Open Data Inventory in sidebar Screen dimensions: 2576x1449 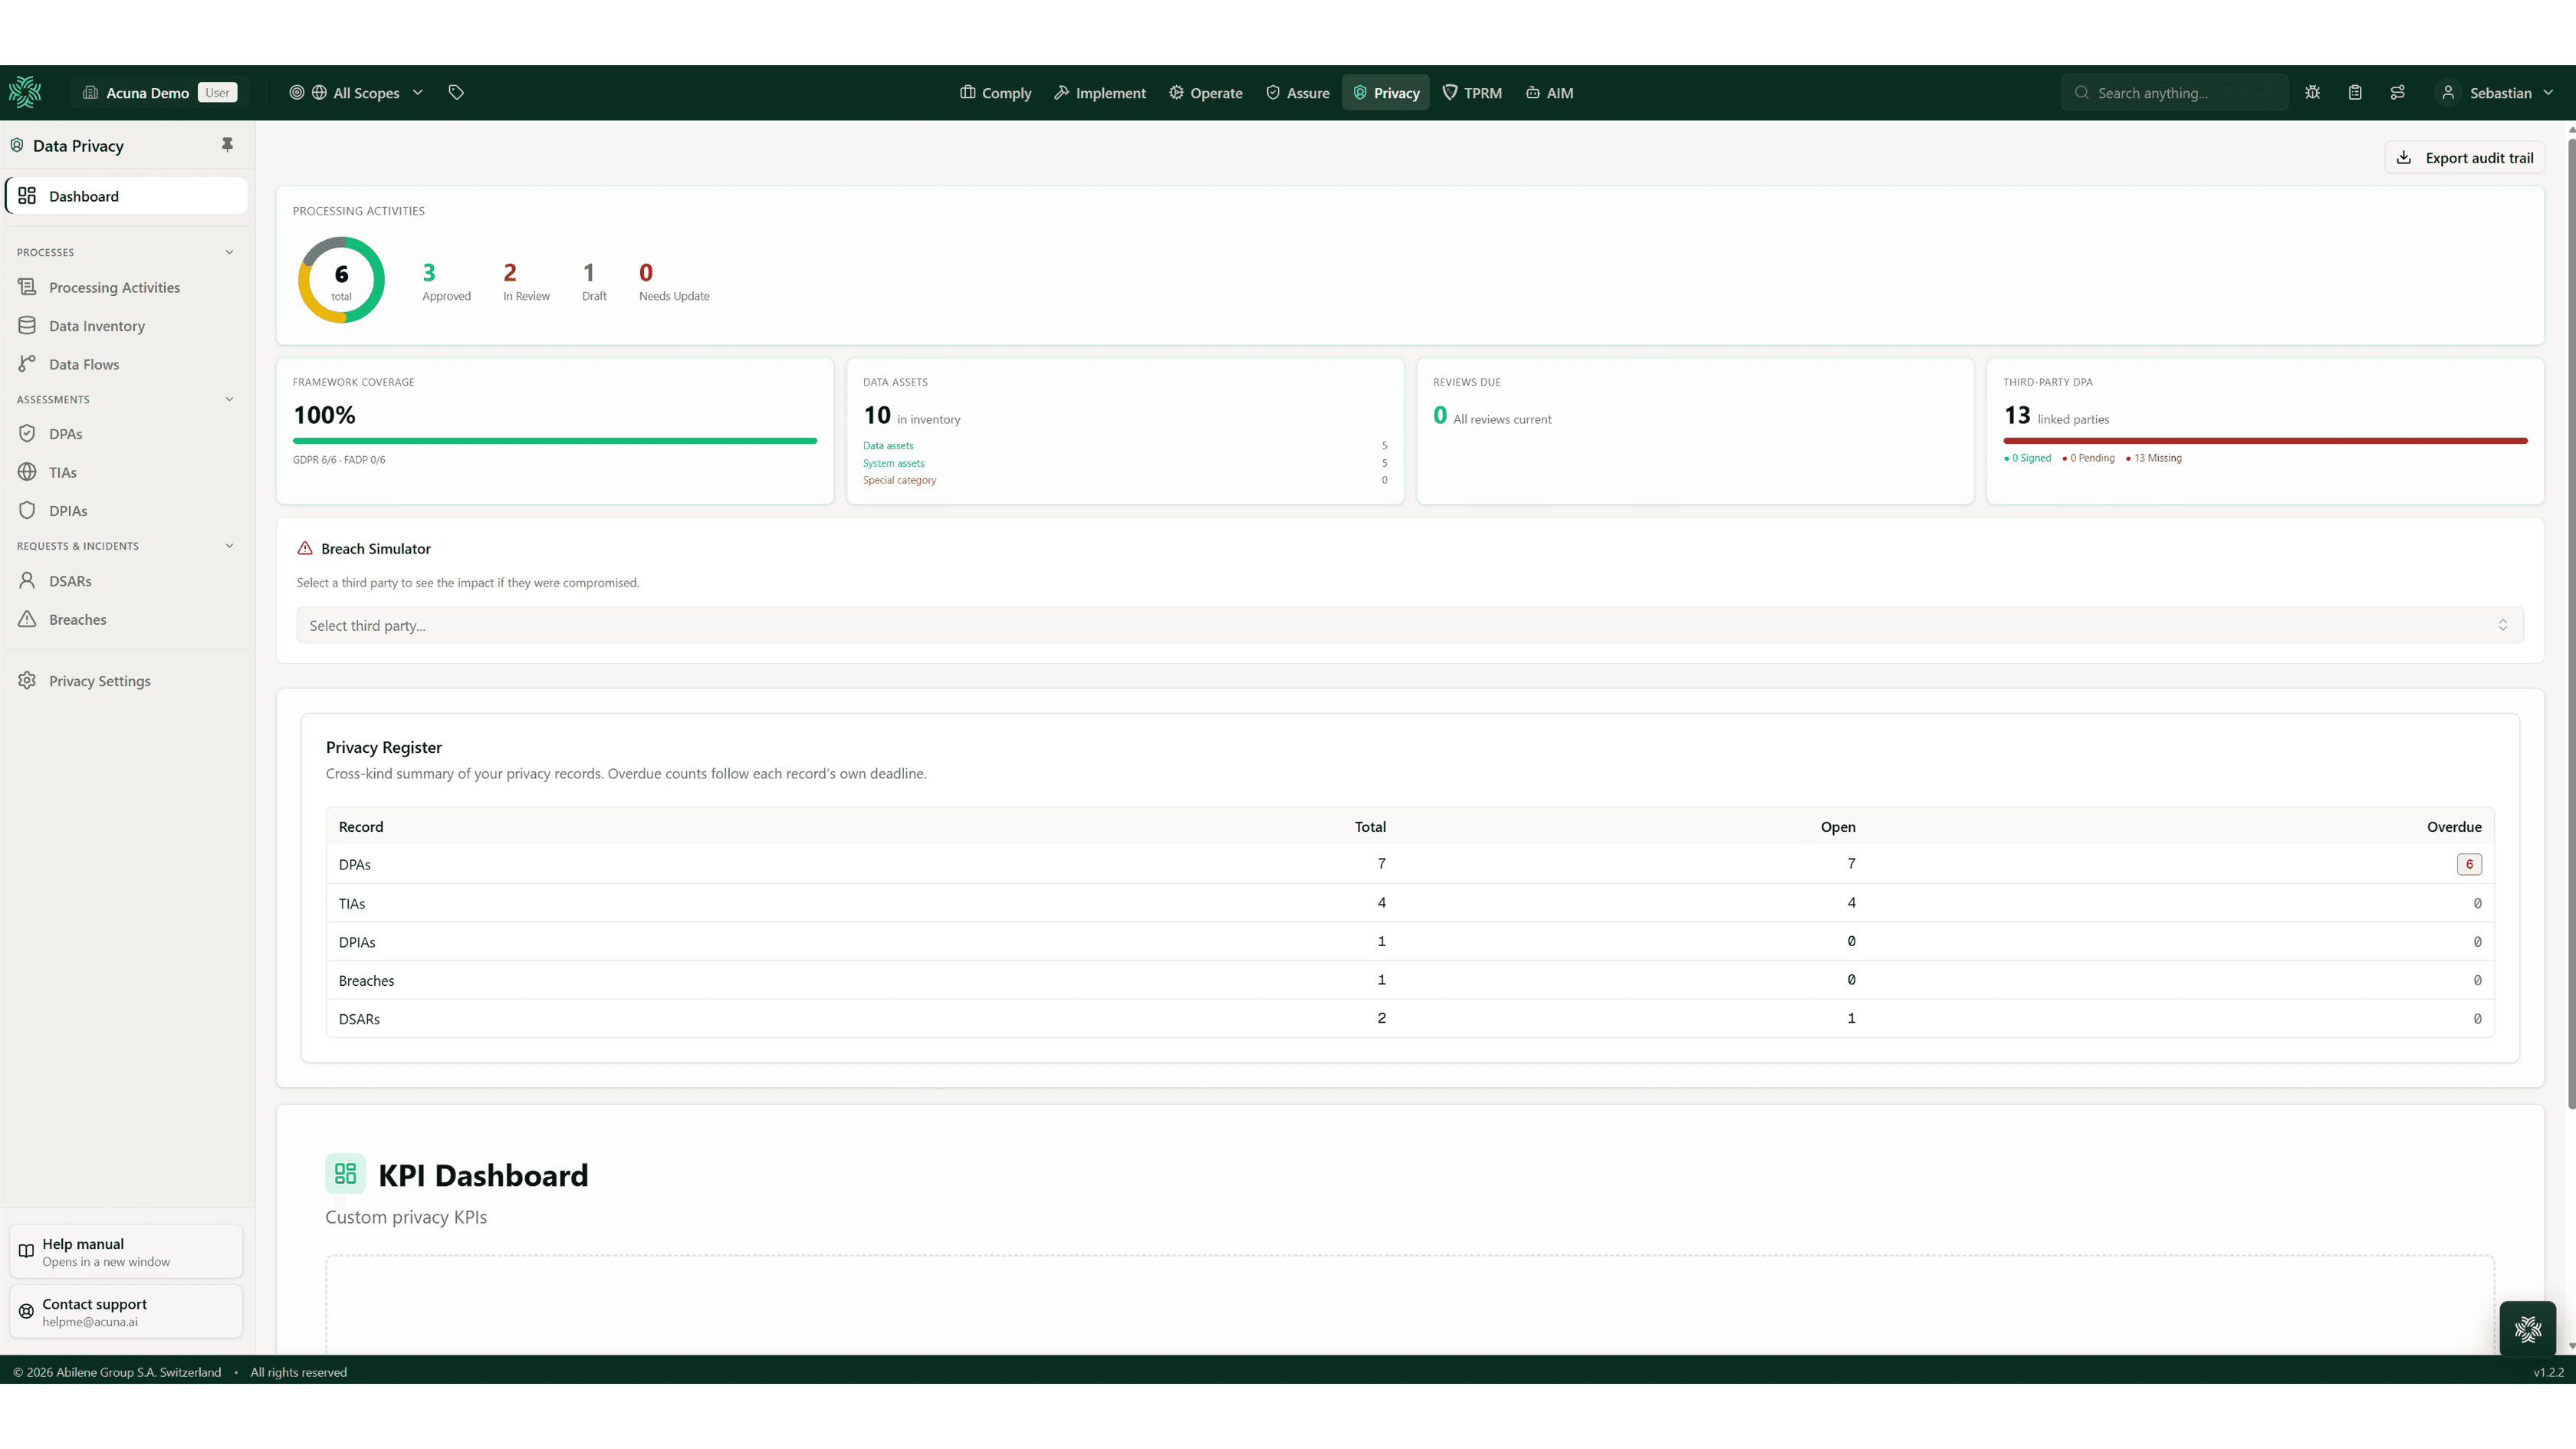[126, 326]
